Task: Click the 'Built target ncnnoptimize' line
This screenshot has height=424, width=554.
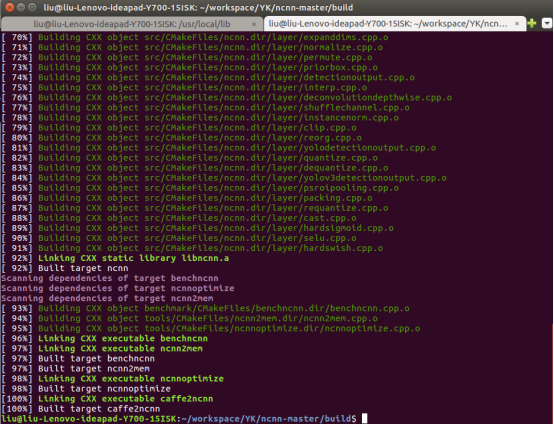Action: pyautogui.click(x=86, y=389)
